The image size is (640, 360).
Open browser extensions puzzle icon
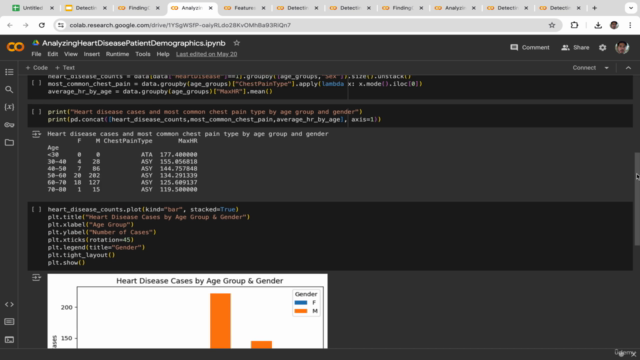click(574, 25)
